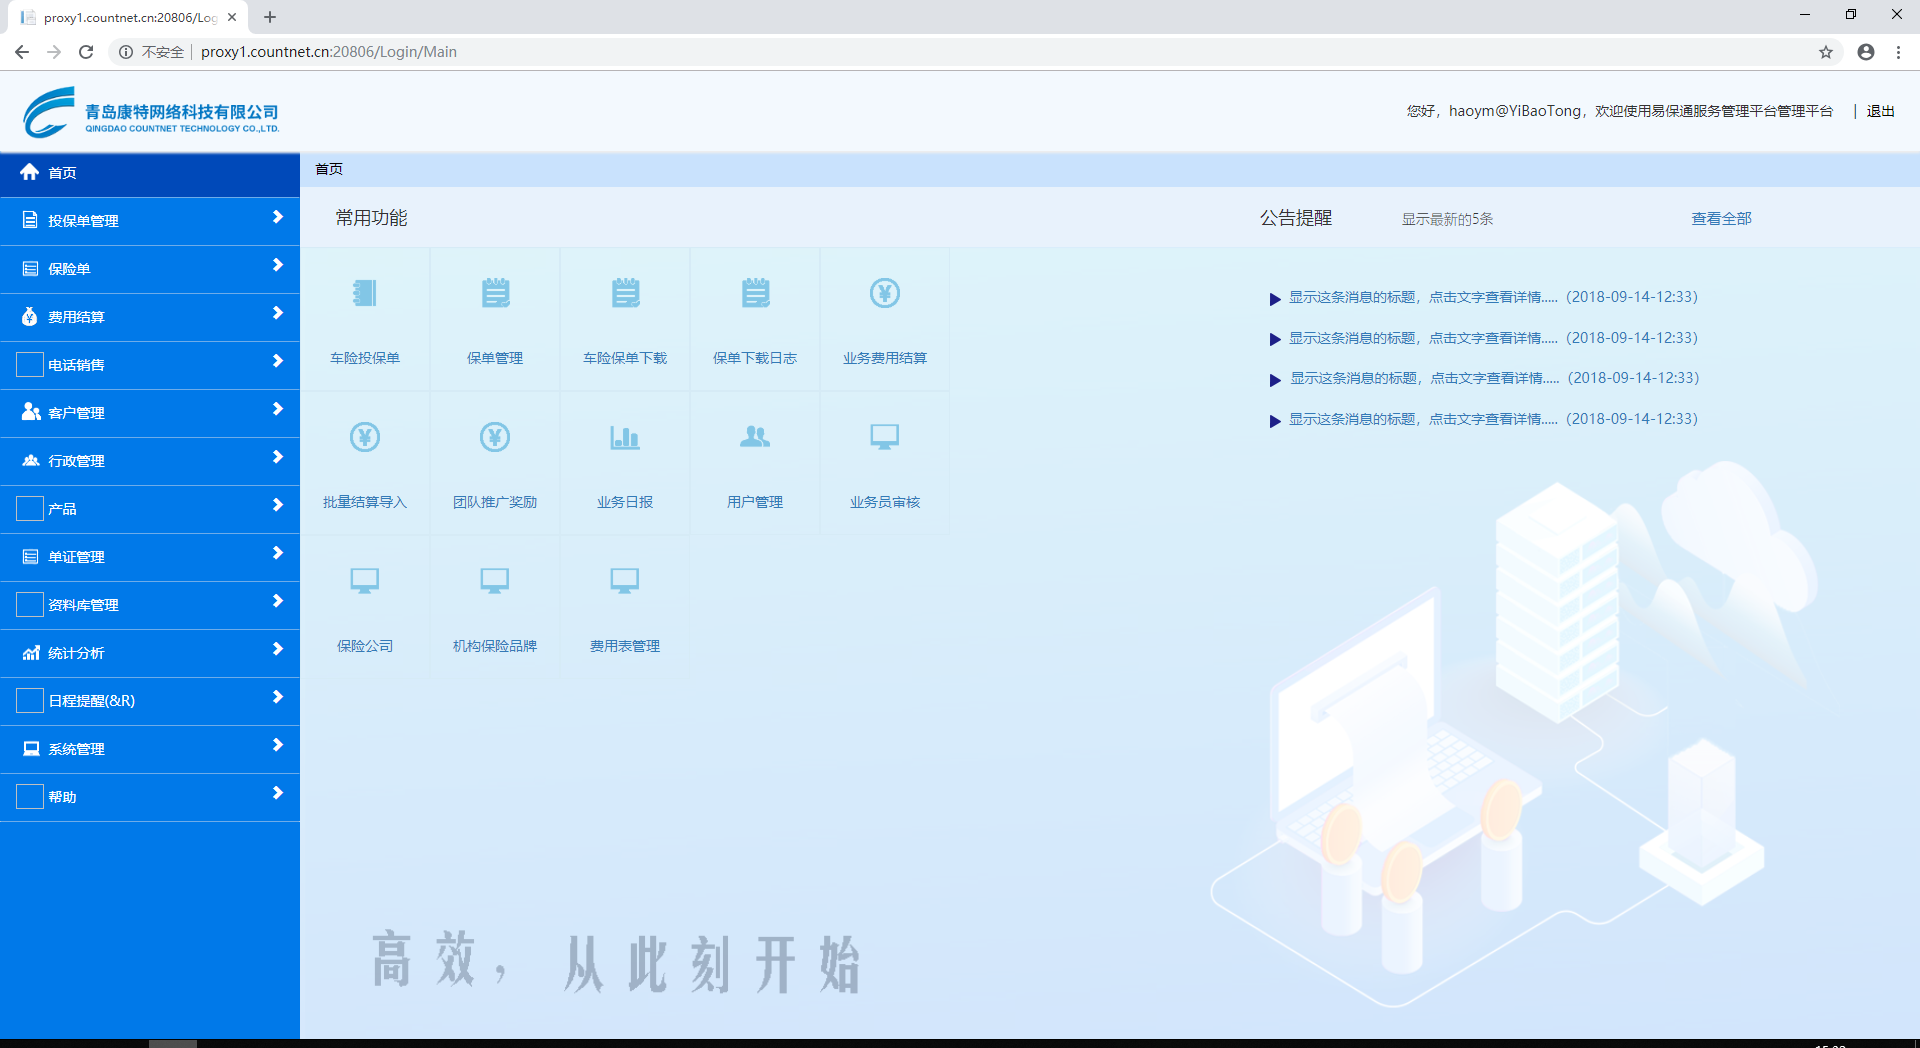The image size is (1920, 1048).
Task: Click the 查看全部 announcements link
Action: pyautogui.click(x=1721, y=219)
